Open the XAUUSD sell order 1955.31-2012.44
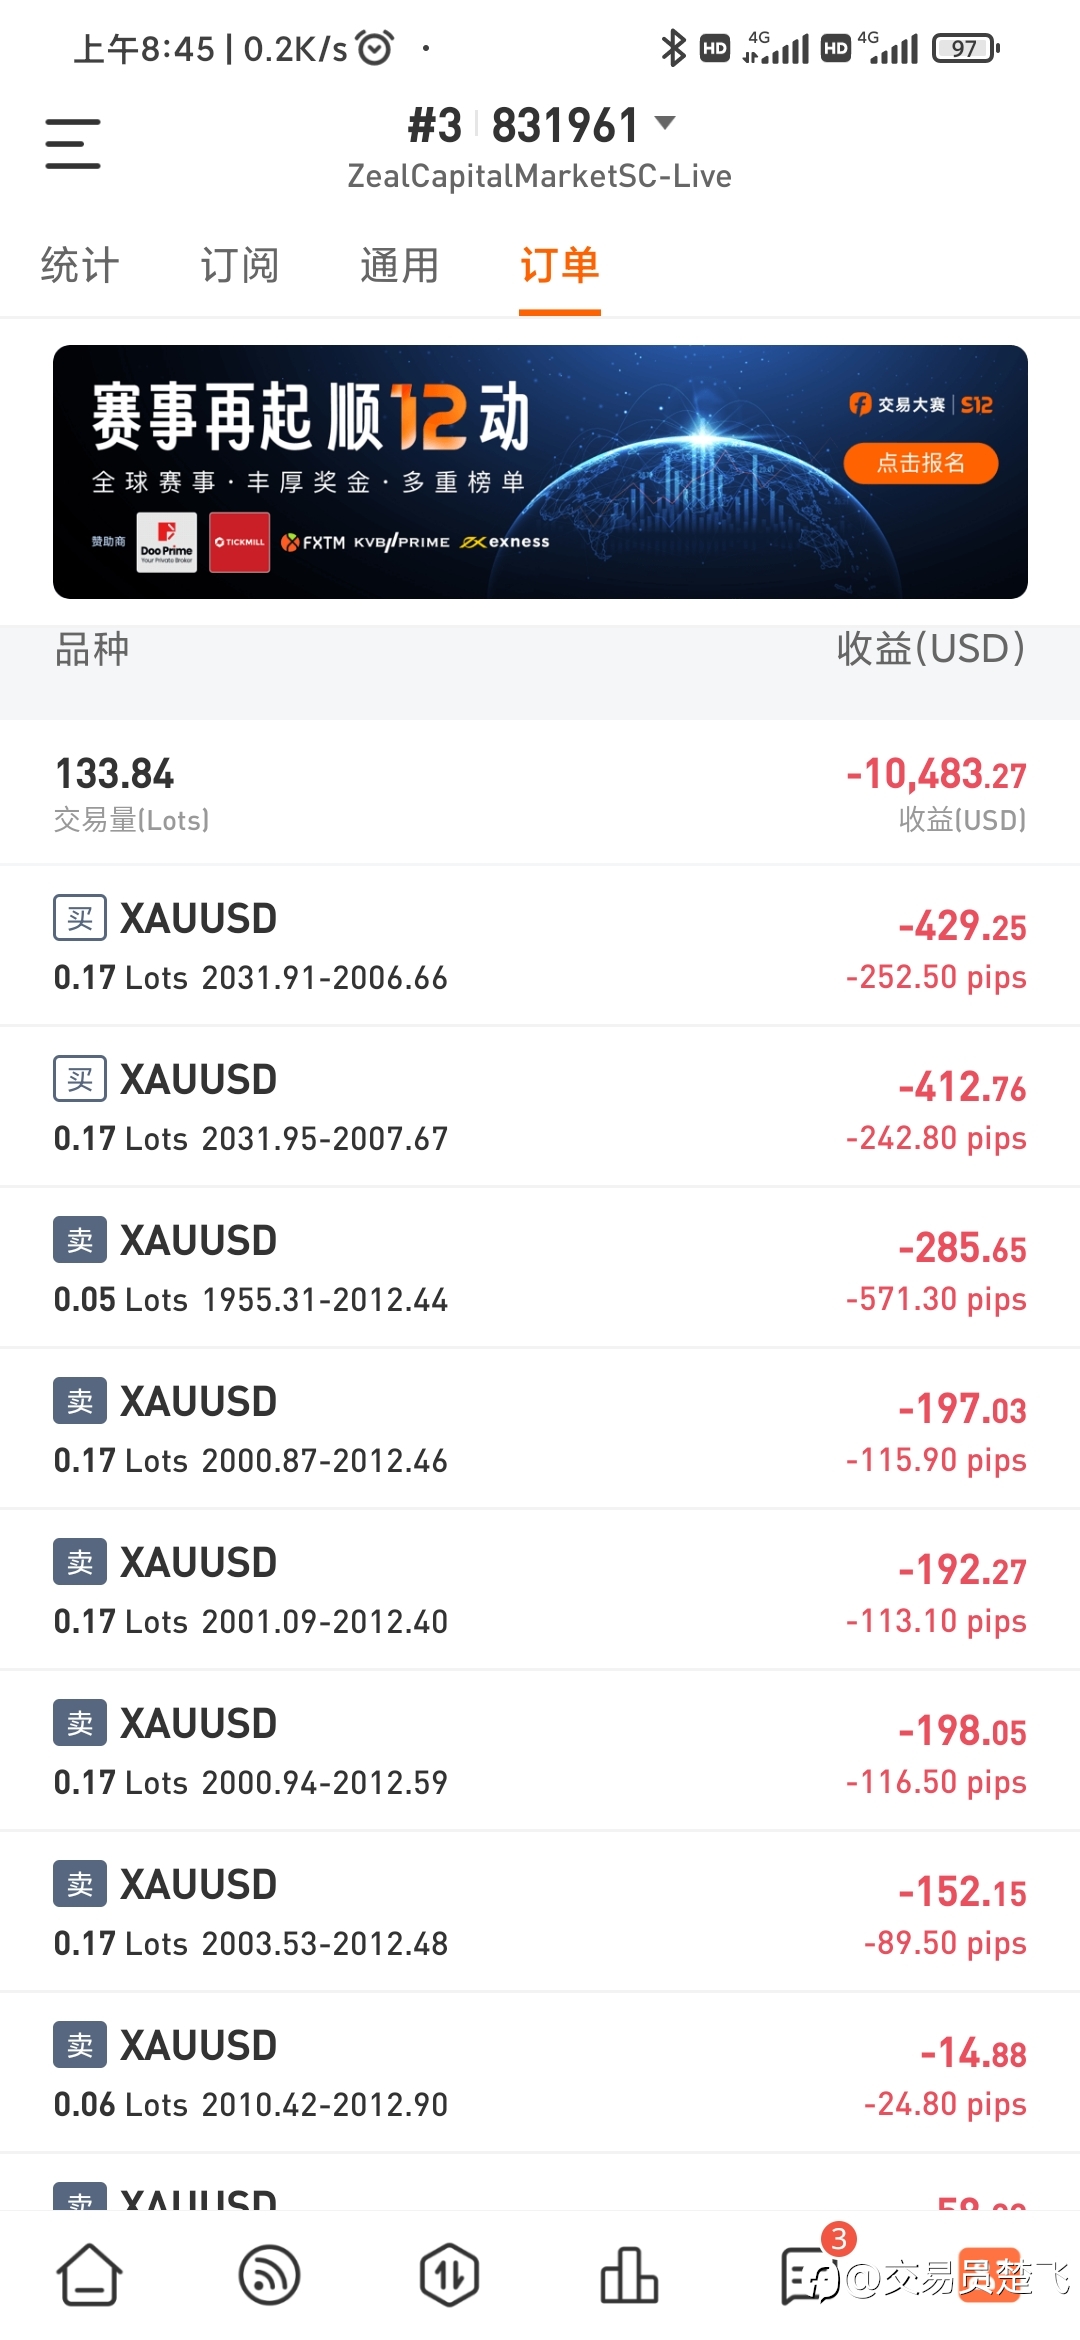This screenshot has width=1080, height=2340. pyautogui.click(x=540, y=1268)
